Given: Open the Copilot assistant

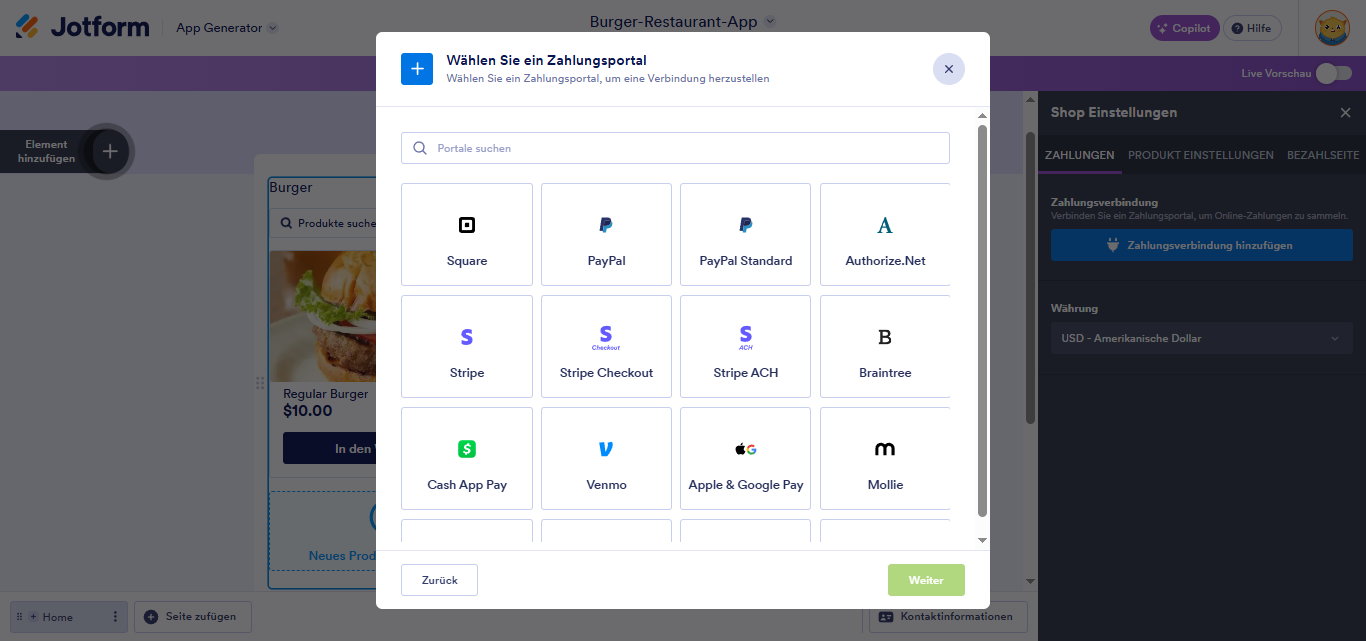Looking at the screenshot, I should [x=1185, y=28].
